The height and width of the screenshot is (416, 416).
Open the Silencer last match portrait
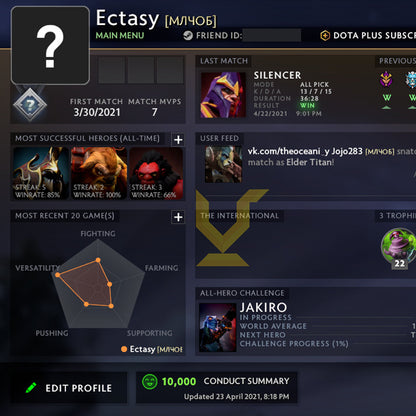[223, 95]
